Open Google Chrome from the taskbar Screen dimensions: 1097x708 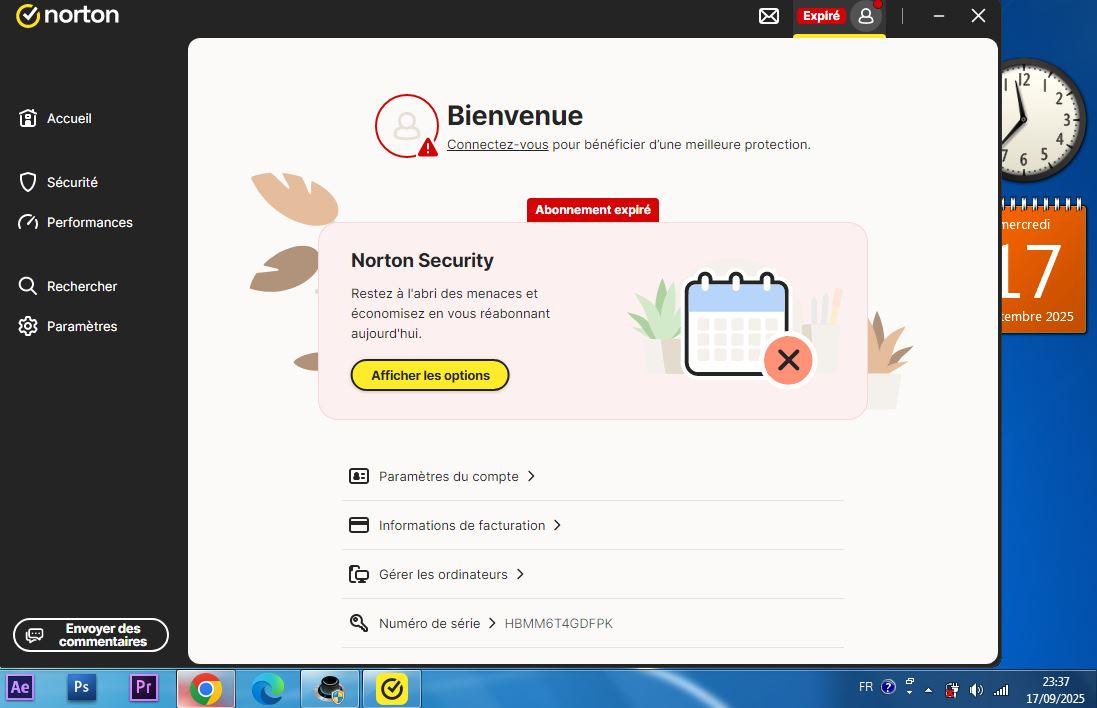pyautogui.click(x=205, y=689)
